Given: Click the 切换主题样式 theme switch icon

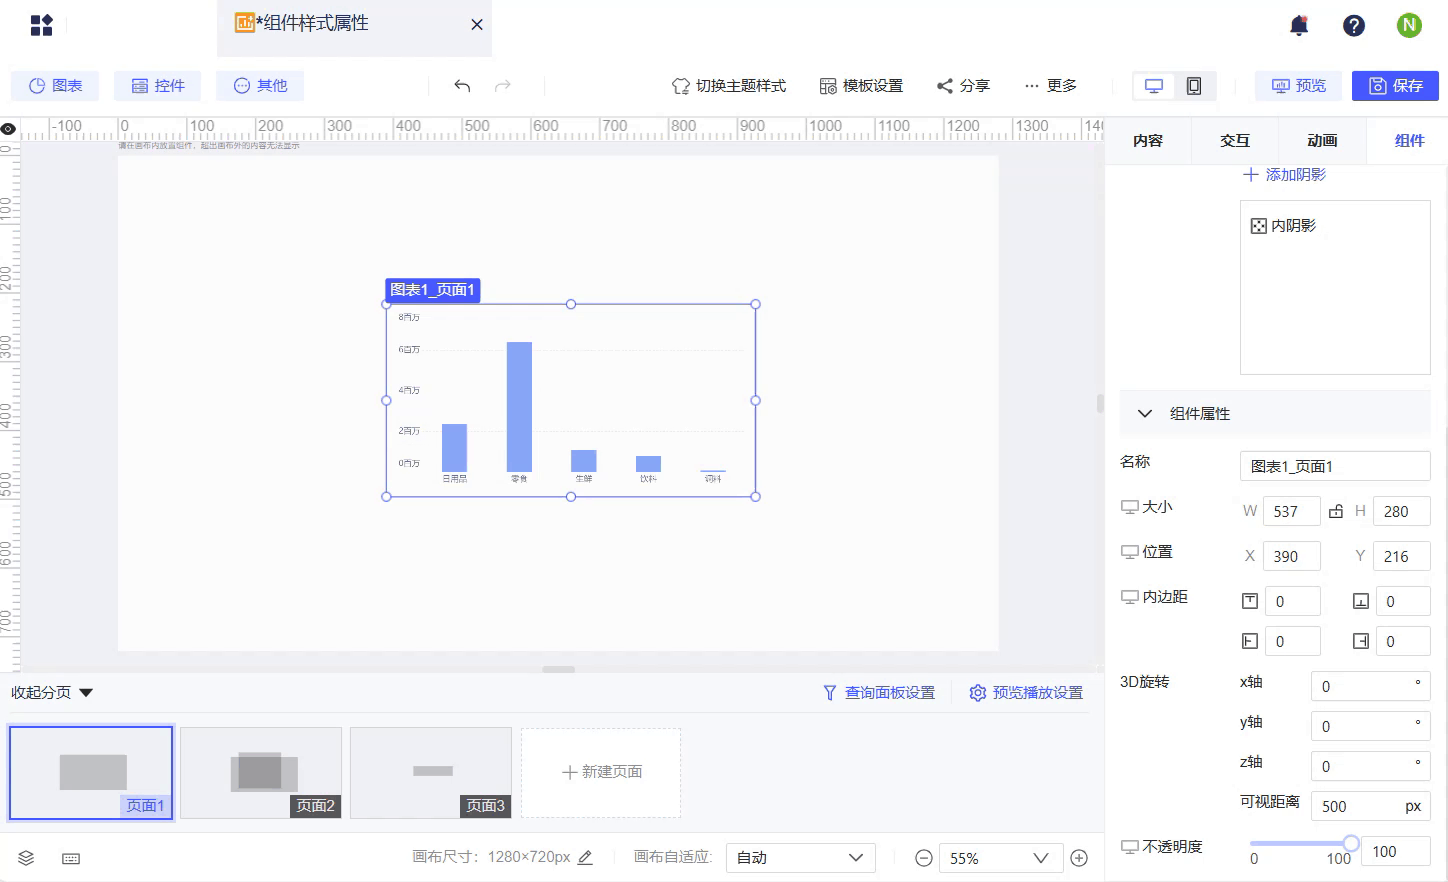Looking at the screenshot, I should tap(681, 86).
